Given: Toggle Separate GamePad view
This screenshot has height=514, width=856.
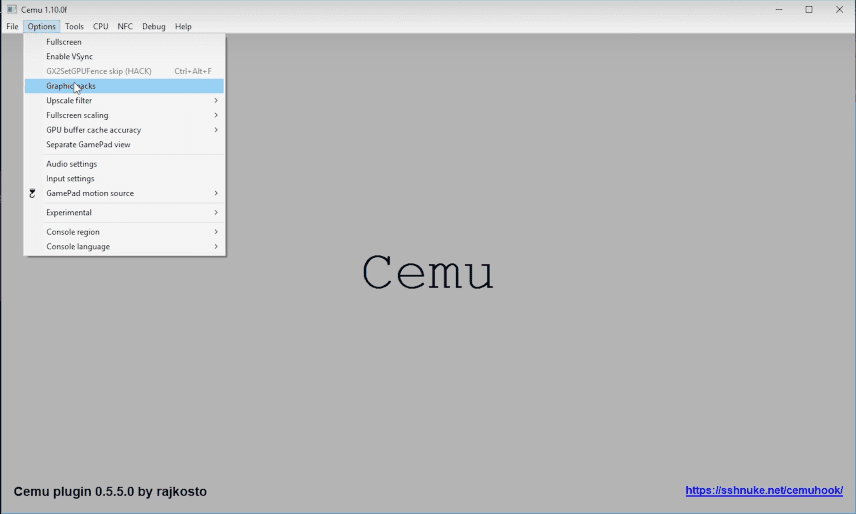Looking at the screenshot, I should click(x=88, y=145).
